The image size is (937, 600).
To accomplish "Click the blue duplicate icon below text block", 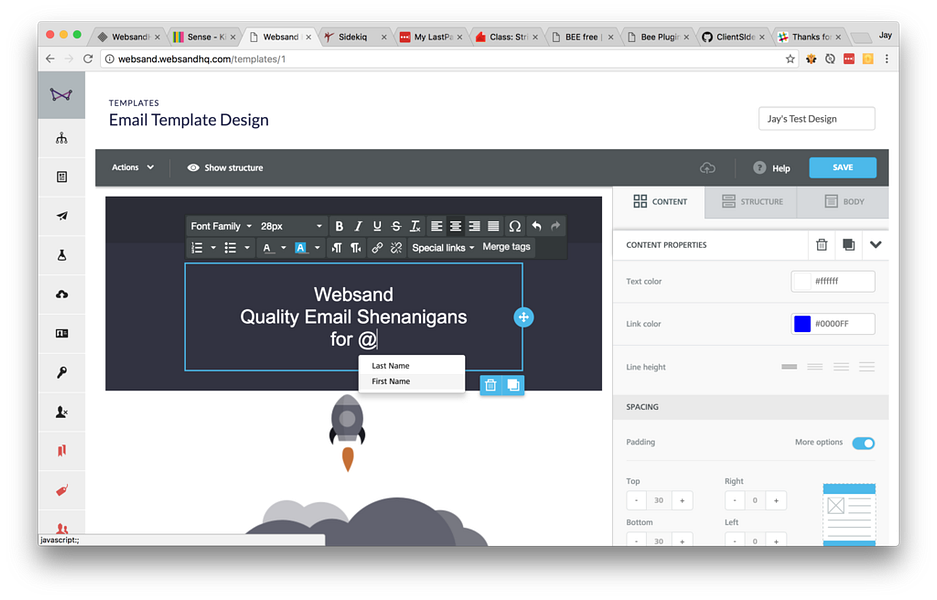I will (513, 385).
